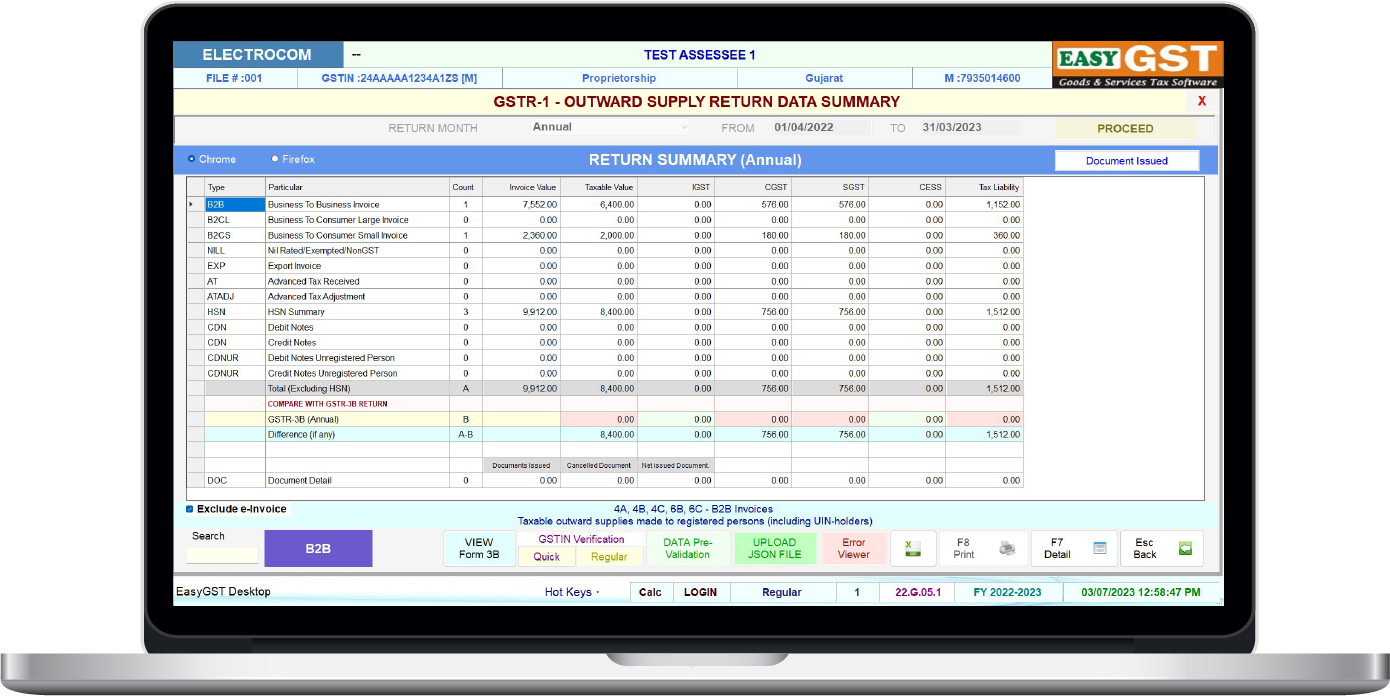Click the Esc Back green arrow icon
Viewport: 1390px width, 696px height.
tap(1185, 549)
